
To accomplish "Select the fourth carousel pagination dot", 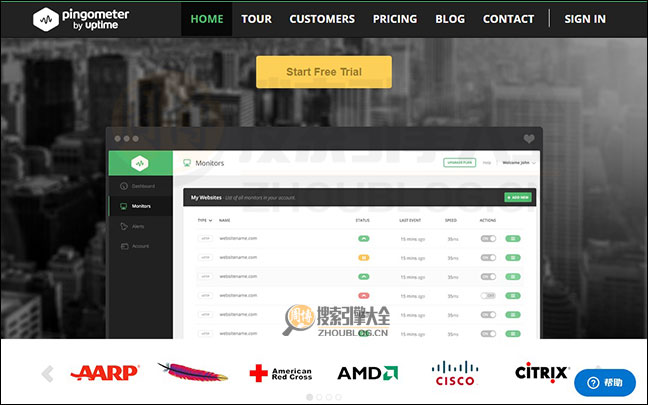I will point(338,397).
